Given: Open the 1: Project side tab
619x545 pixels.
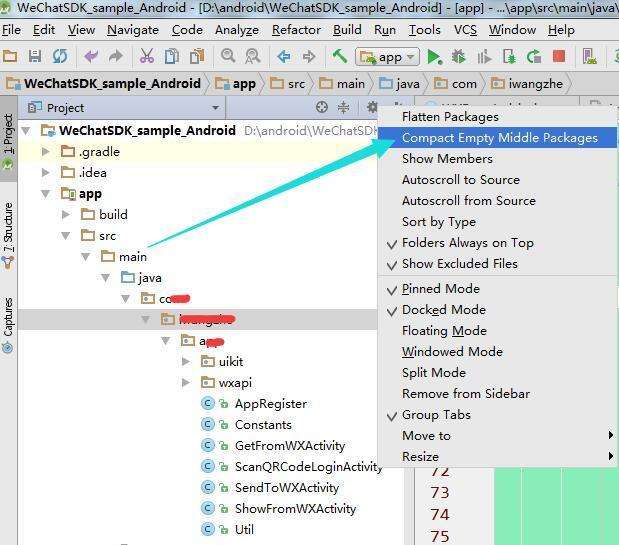Looking at the screenshot, I should (8, 139).
